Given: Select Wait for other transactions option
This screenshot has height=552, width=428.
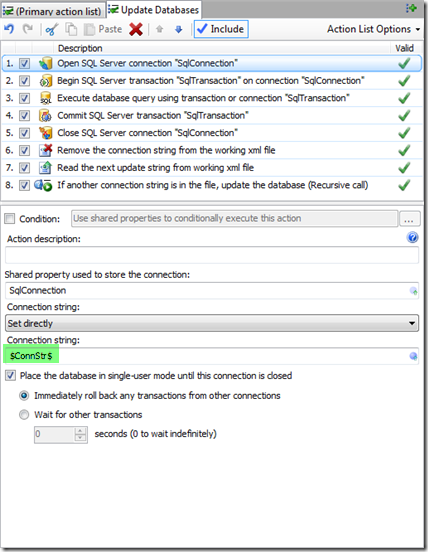Looking at the screenshot, I should [24, 415].
